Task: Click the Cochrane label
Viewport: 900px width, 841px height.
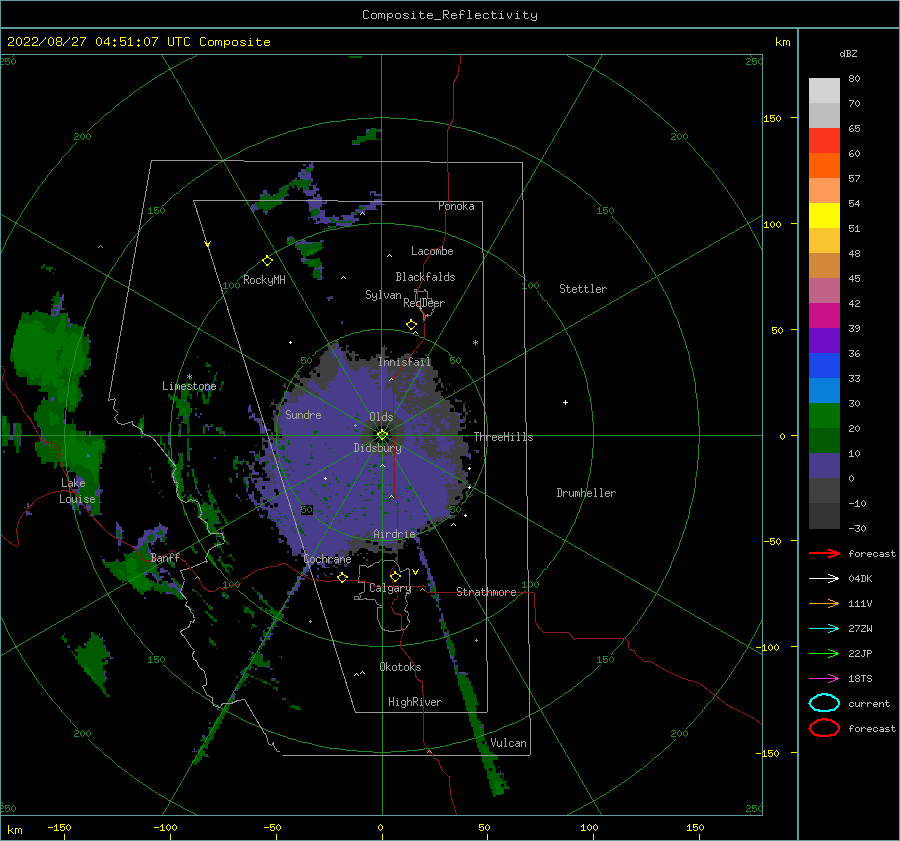Action: [x=327, y=559]
